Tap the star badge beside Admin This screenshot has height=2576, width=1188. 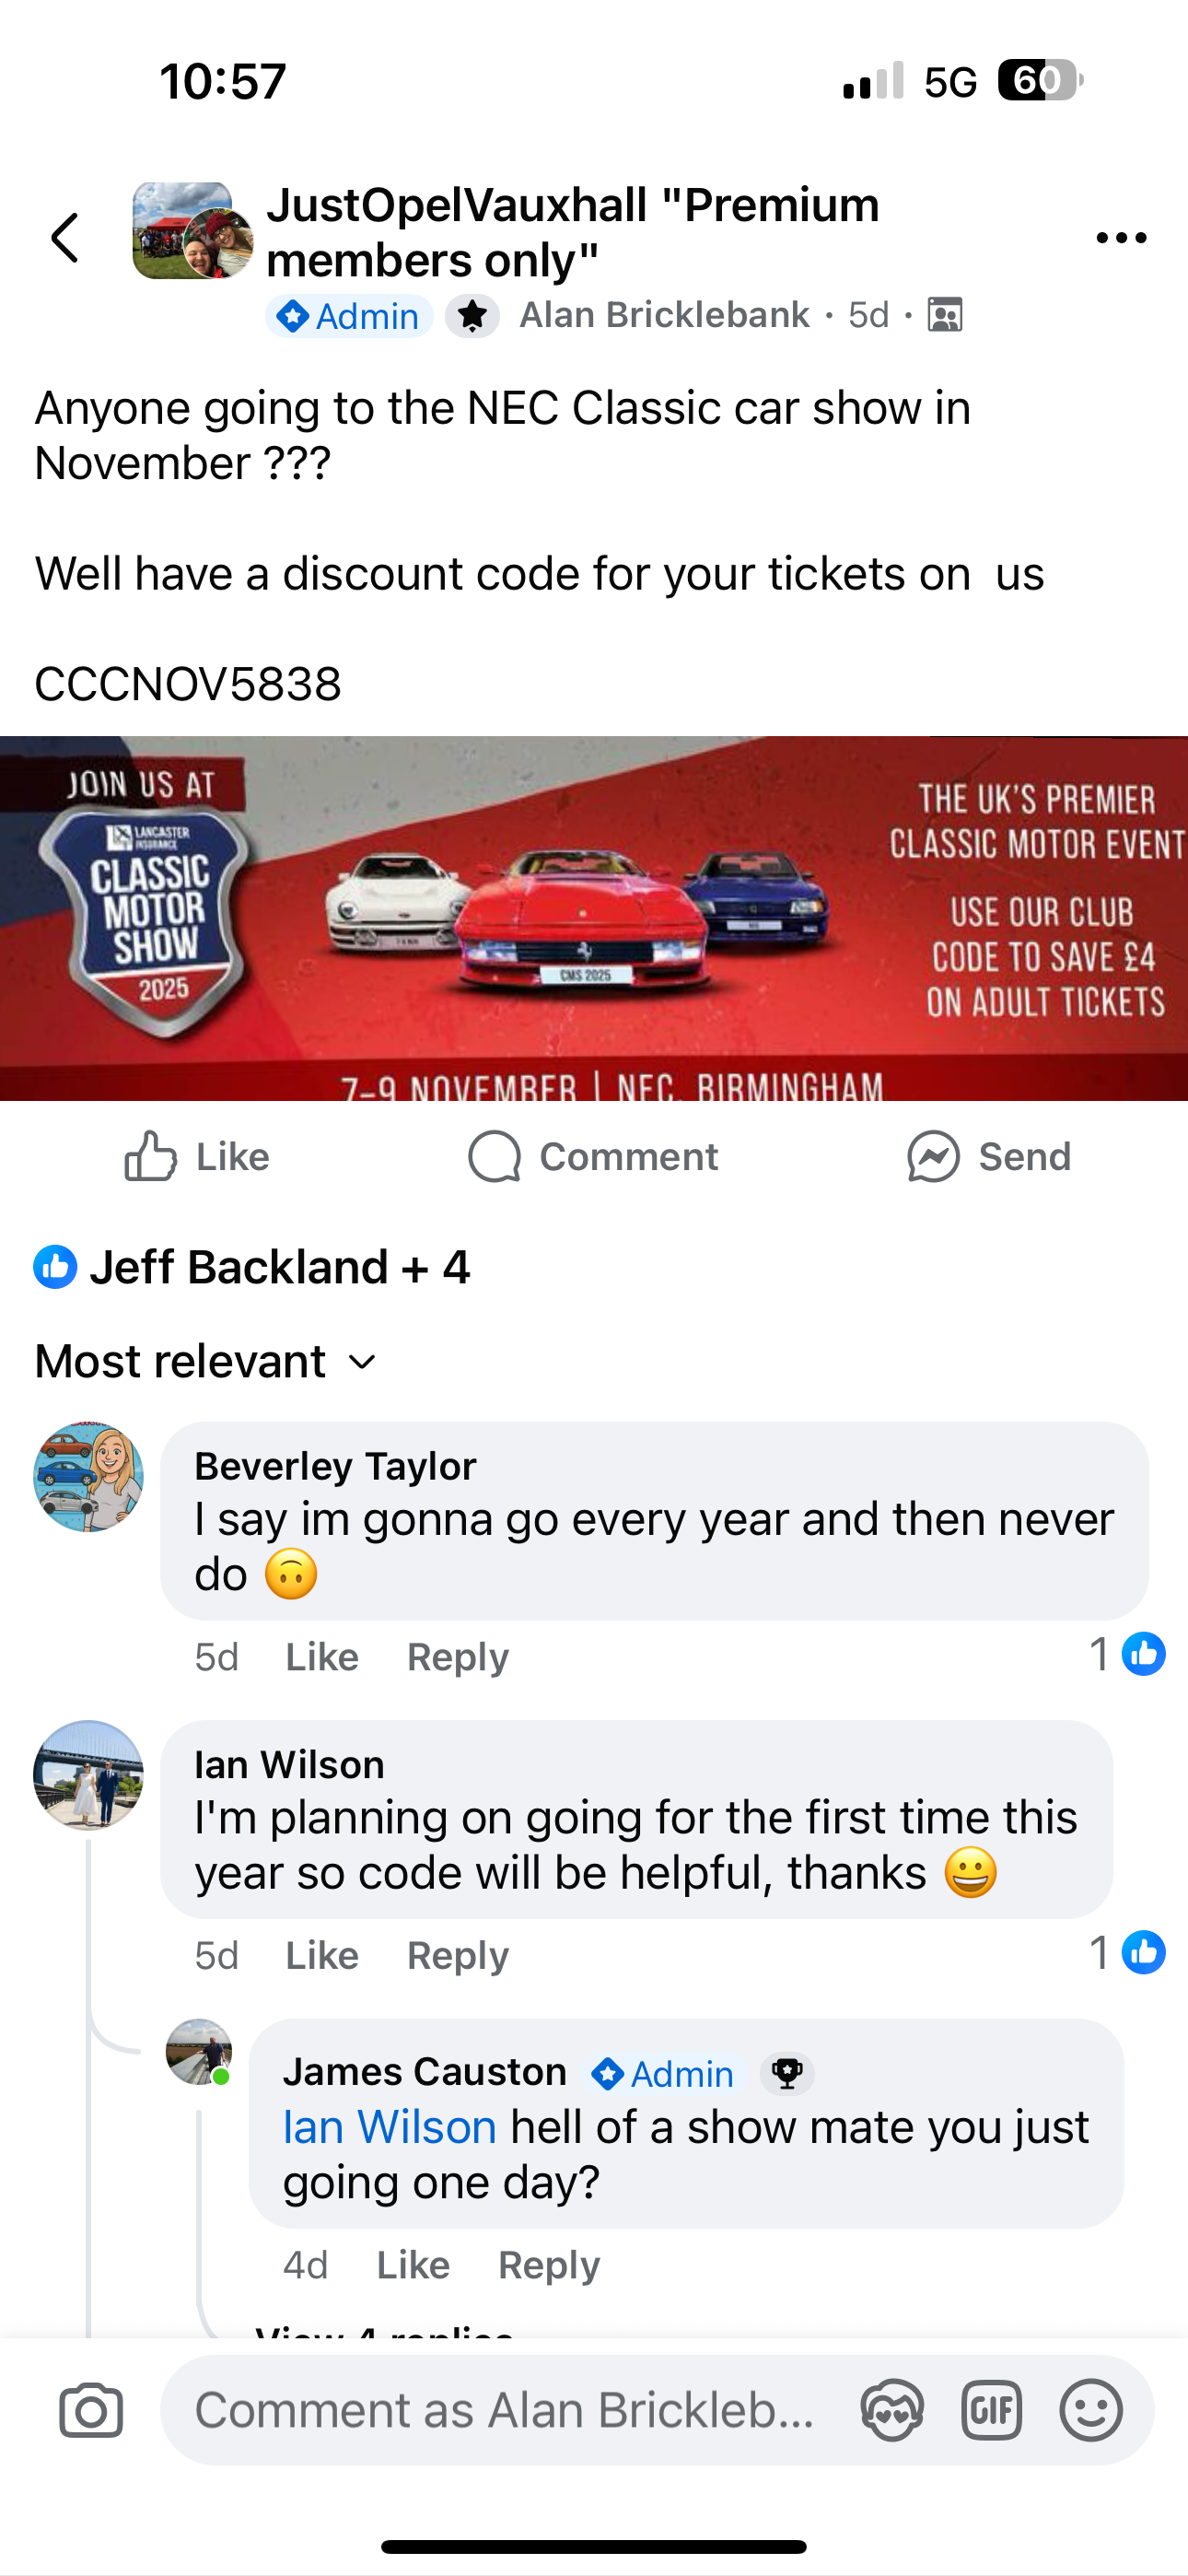point(472,316)
